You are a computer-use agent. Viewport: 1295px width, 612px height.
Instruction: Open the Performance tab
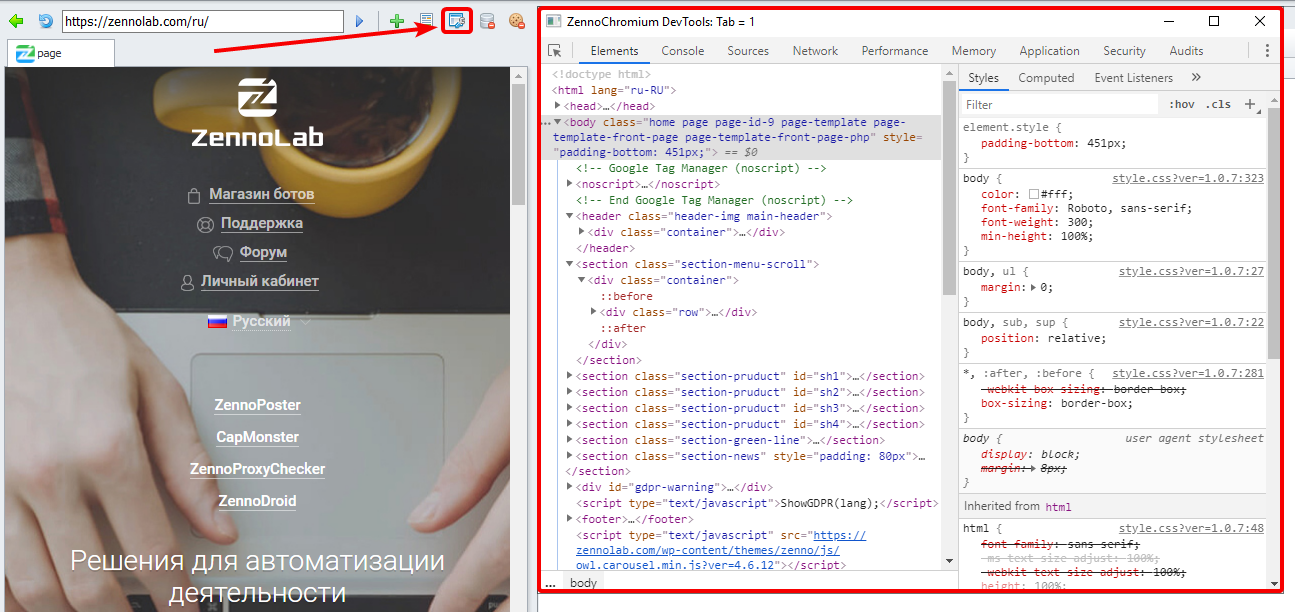(895, 51)
